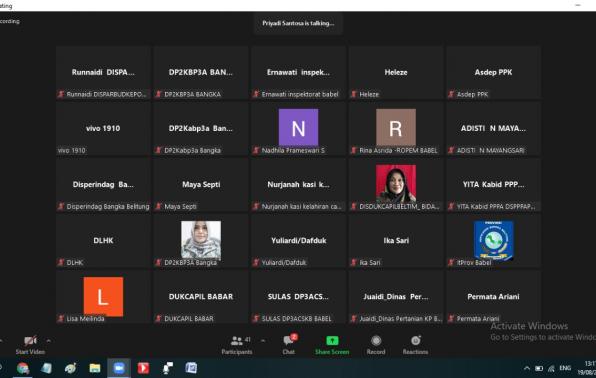Select the Yuliardi/Dafduk participant tile

coord(298,241)
